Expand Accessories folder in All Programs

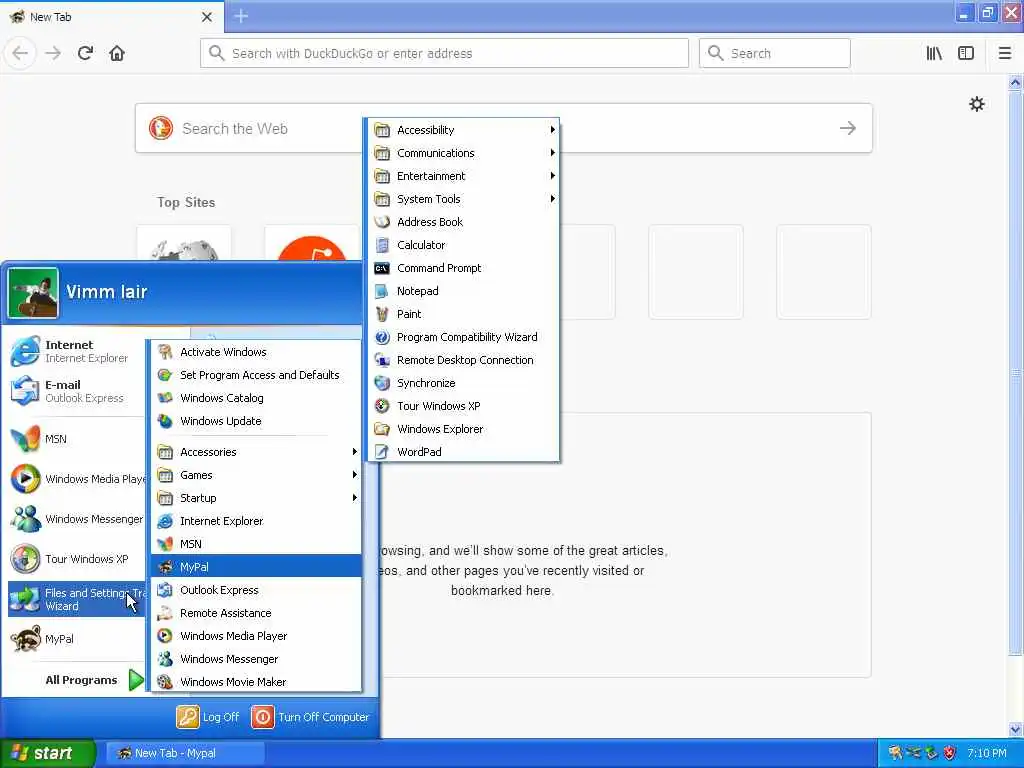point(256,452)
